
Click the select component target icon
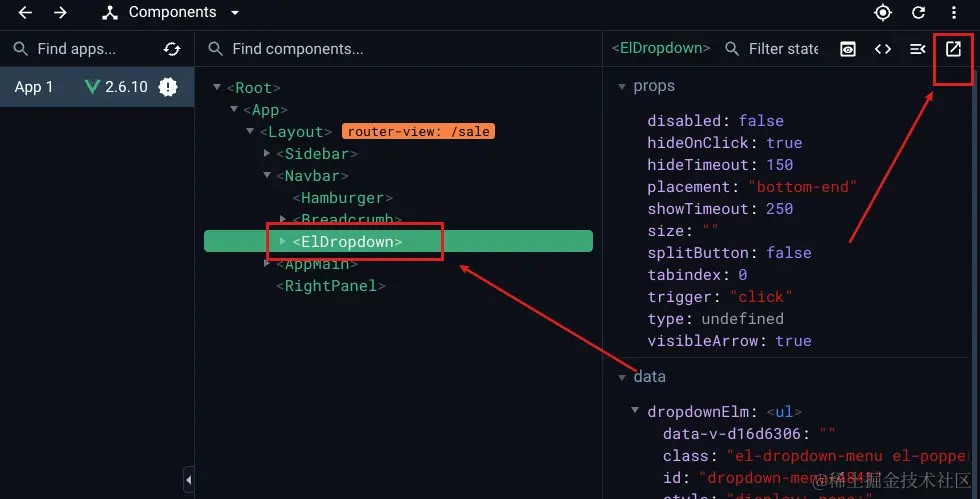point(882,13)
